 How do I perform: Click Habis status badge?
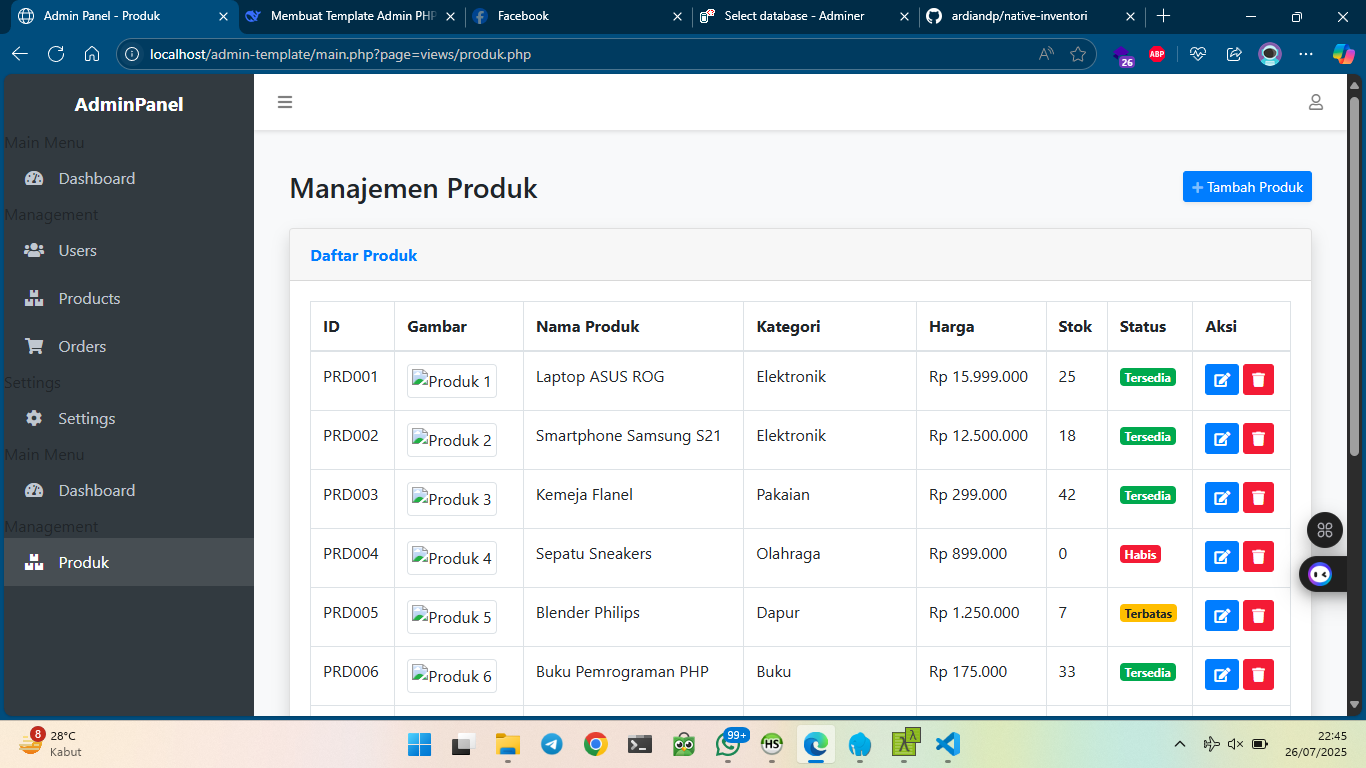tap(1140, 554)
